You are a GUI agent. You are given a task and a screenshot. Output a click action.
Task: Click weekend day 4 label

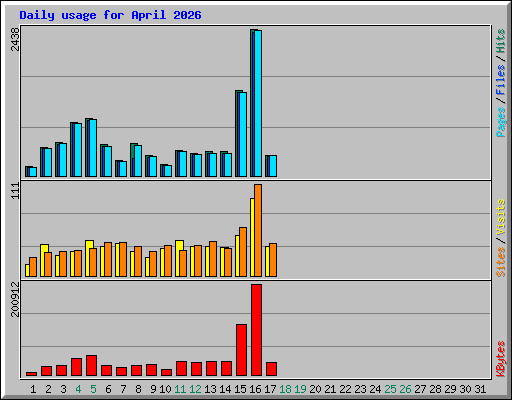[78, 389]
